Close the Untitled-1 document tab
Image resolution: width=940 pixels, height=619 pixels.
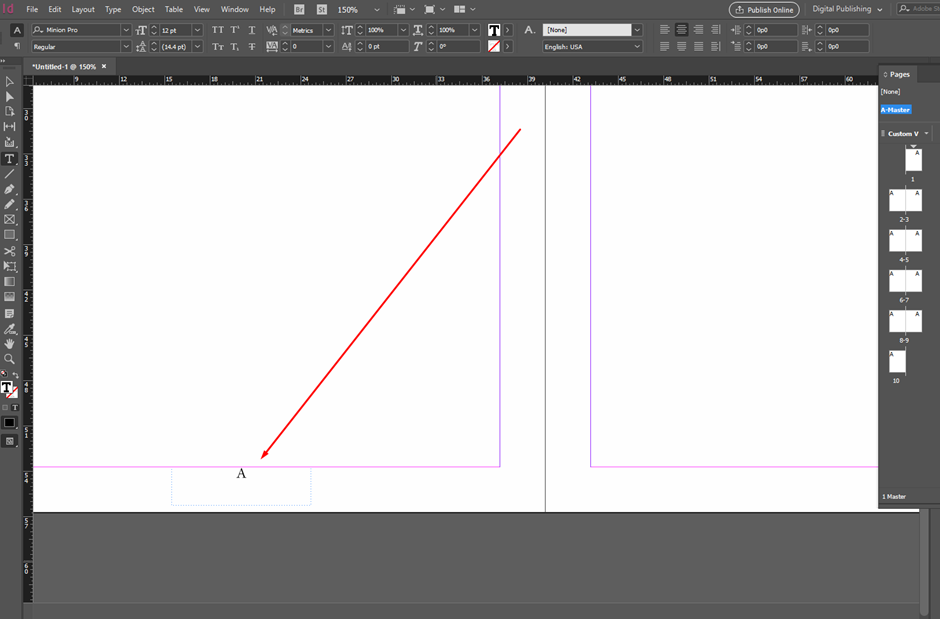[x=104, y=67]
